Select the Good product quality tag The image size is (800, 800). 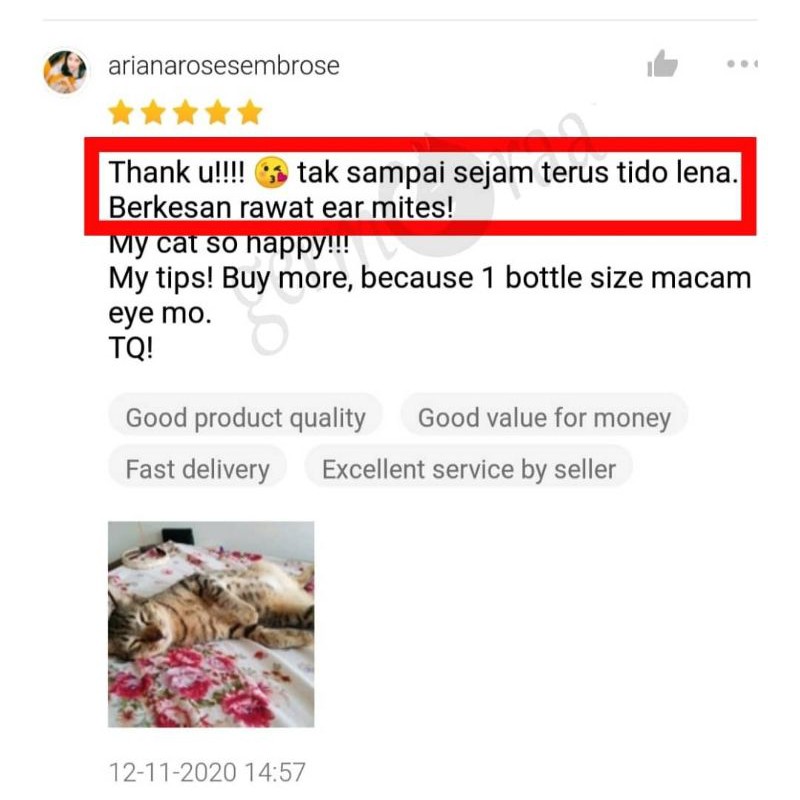(245, 418)
